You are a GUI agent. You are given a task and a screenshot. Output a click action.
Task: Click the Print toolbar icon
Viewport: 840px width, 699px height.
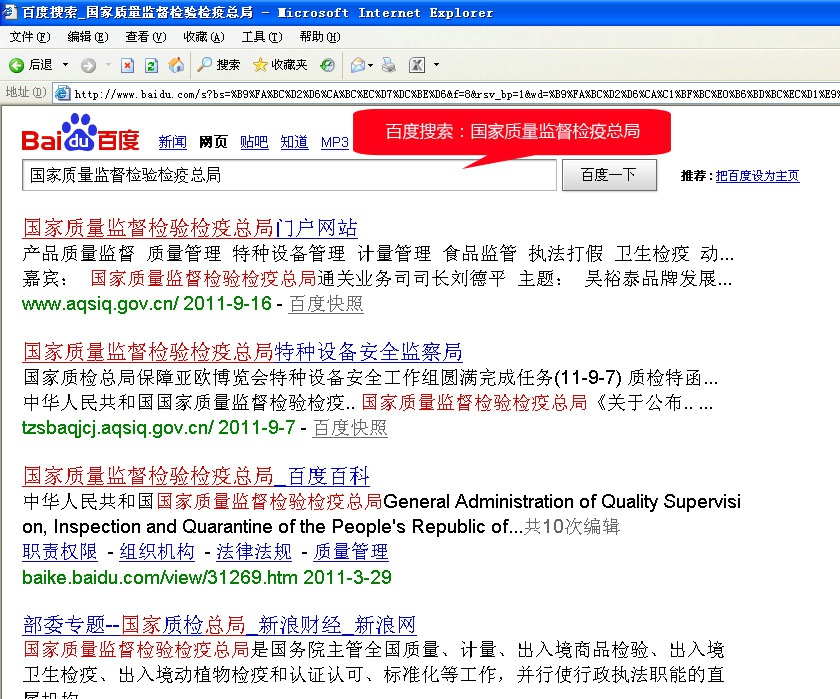[389, 65]
